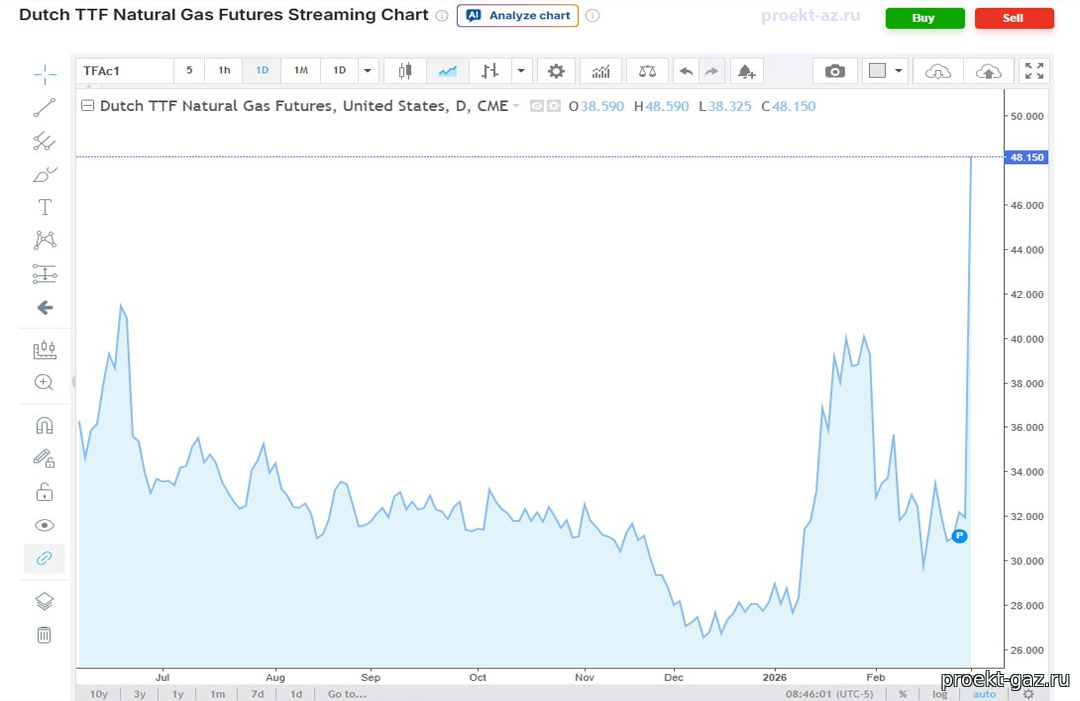This screenshot has height=701, width=1080.
Task: Select the text annotation tool
Action: (x=44, y=207)
